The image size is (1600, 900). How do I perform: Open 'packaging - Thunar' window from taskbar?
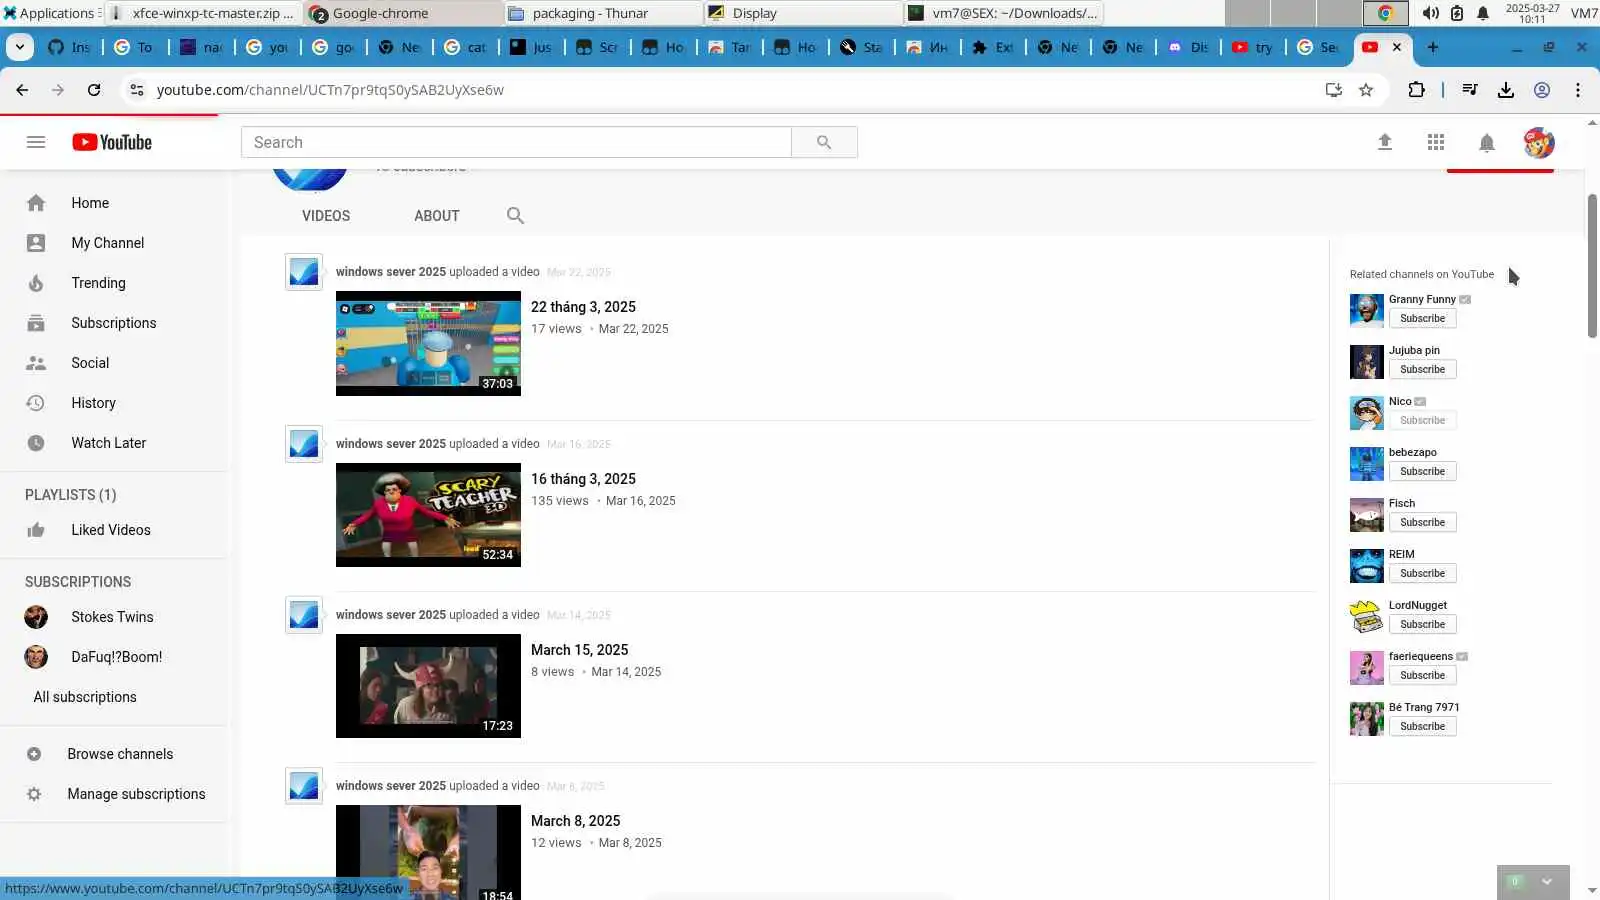tap(601, 13)
